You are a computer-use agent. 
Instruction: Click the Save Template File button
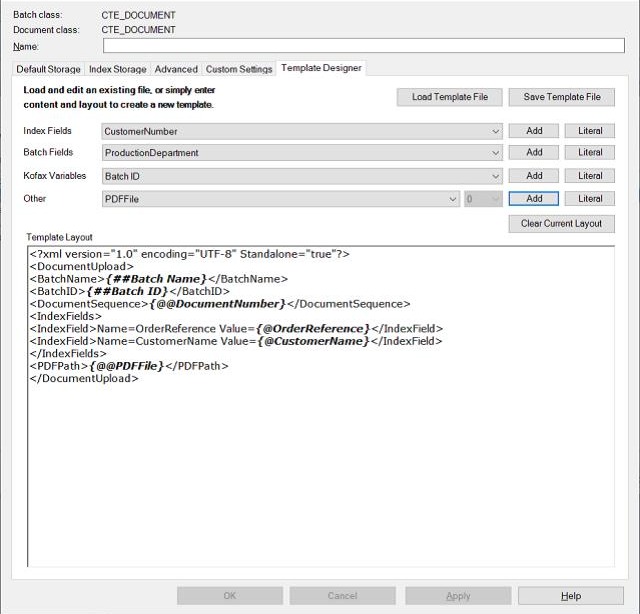click(562, 97)
